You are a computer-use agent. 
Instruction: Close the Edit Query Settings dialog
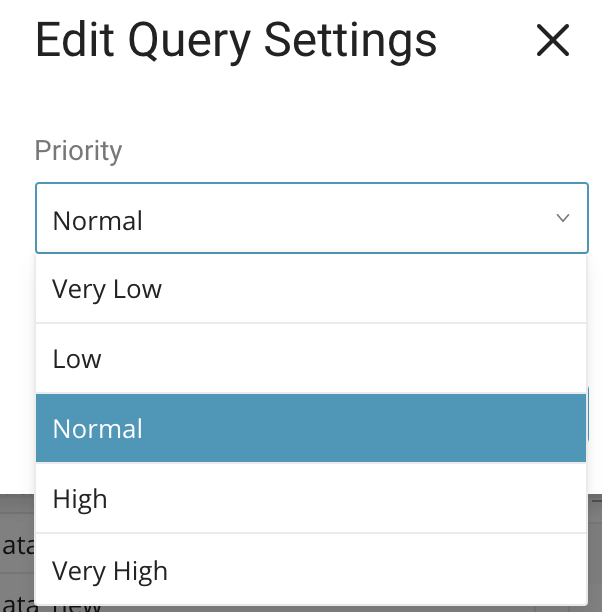click(552, 41)
